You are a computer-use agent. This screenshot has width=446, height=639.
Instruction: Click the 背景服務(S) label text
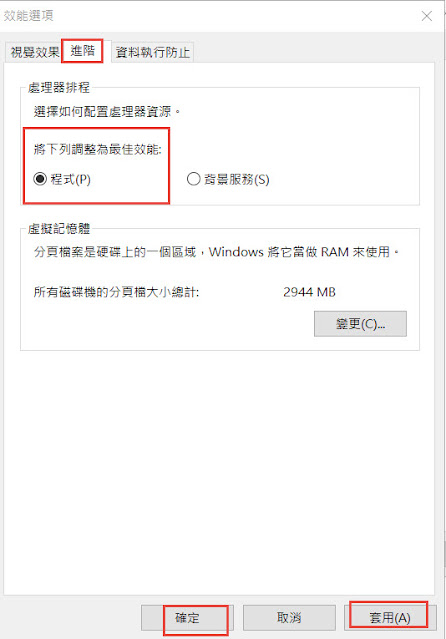pos(237,179)
